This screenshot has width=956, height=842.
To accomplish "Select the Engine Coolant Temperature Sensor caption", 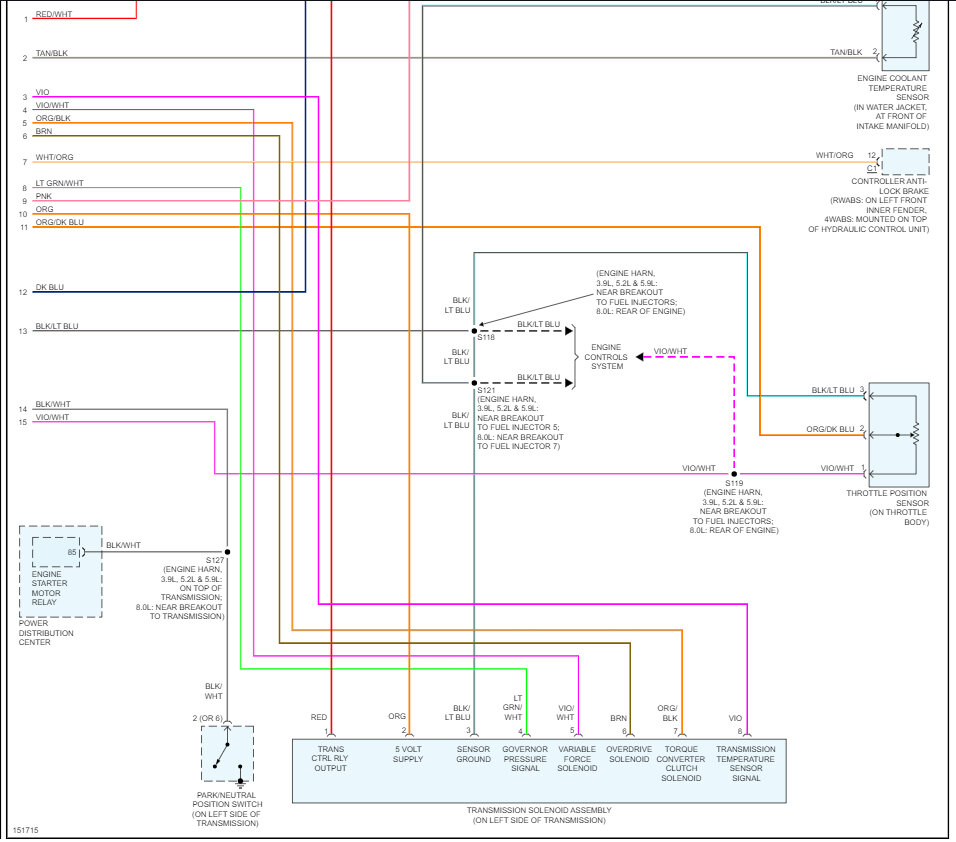I will tap(891, 102).
